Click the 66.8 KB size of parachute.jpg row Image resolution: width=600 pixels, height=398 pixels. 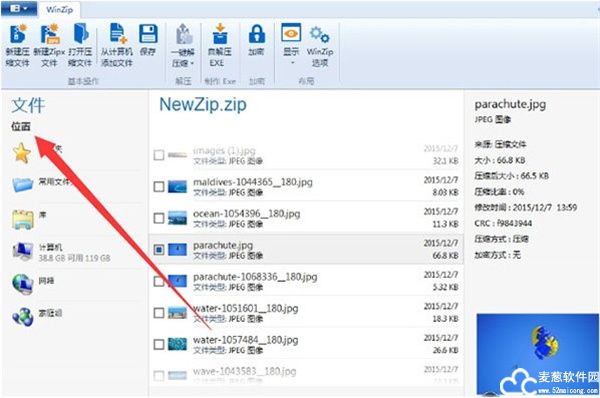[445, 255]
